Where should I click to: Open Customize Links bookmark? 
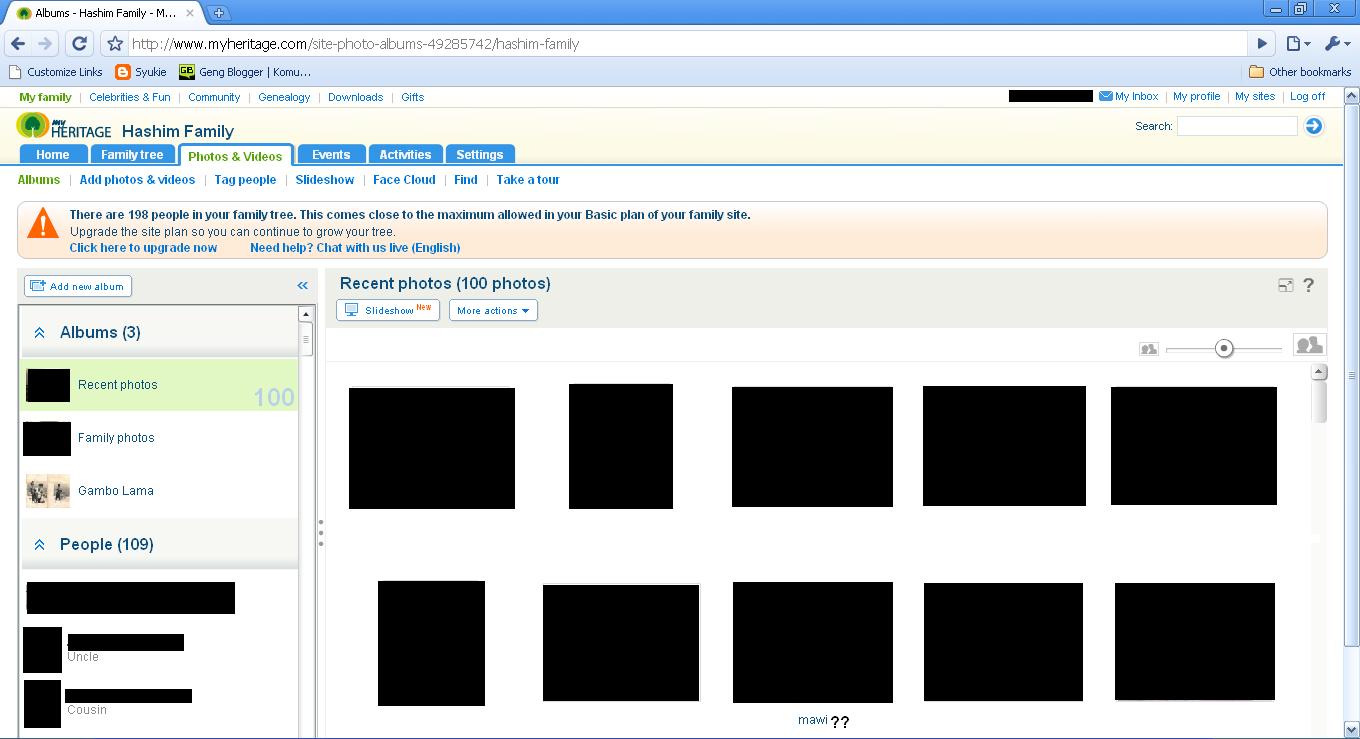click(x=56, y=72)
